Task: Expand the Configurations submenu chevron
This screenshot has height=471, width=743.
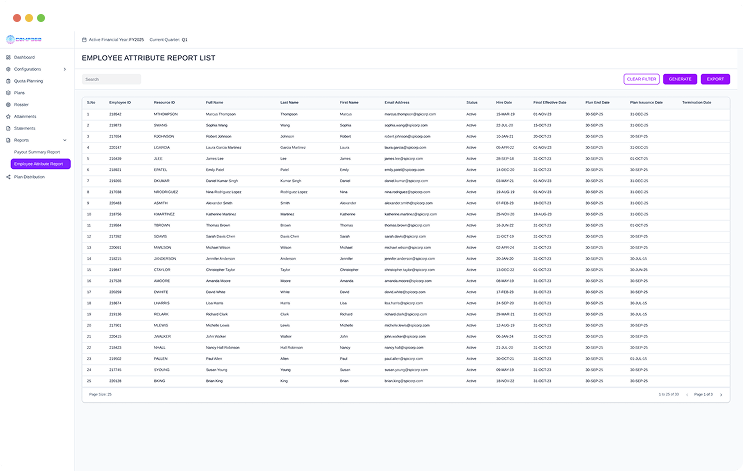Action: (65, 69)
